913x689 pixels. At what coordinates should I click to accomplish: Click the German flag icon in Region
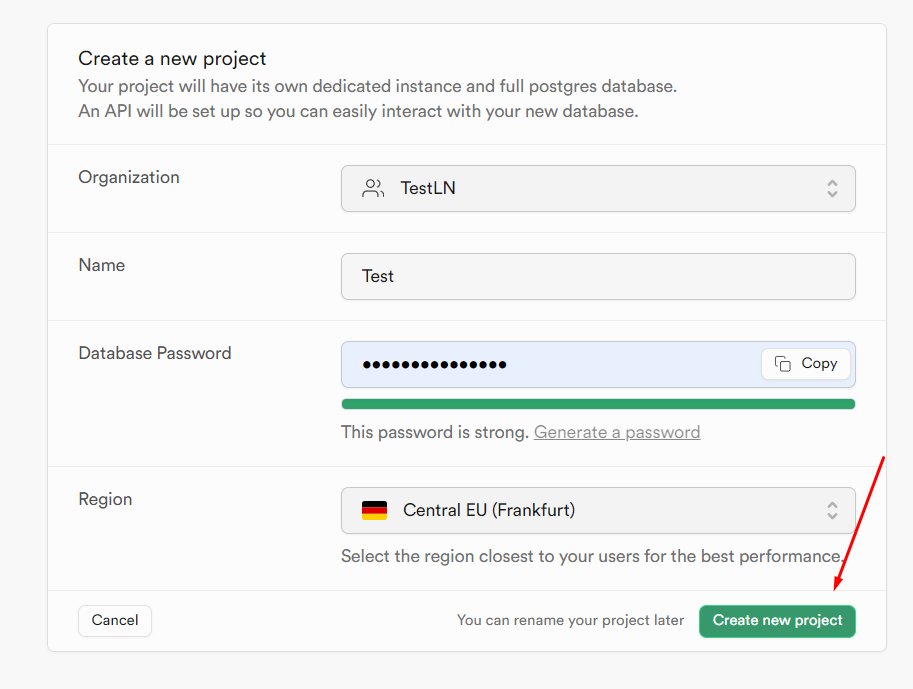point(374,510)
